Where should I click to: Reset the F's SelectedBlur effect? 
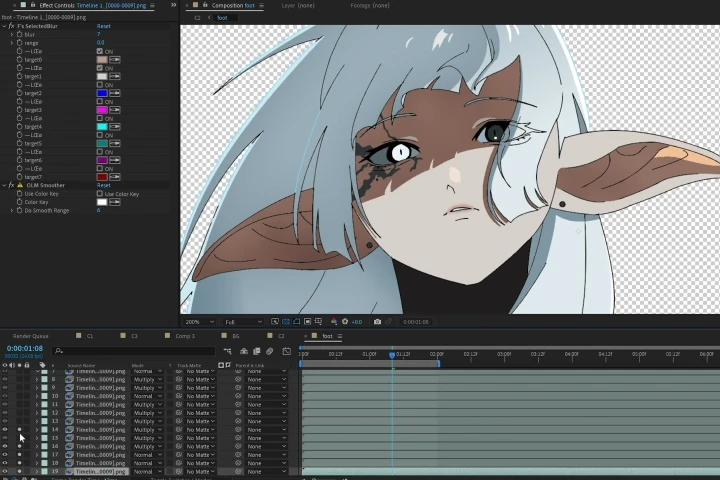coord(103,26)
